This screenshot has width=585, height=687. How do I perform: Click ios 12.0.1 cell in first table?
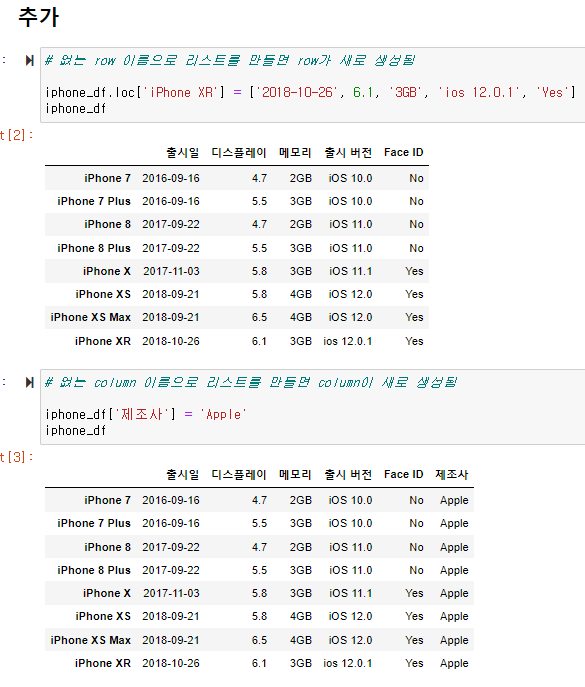pos(347,341)
